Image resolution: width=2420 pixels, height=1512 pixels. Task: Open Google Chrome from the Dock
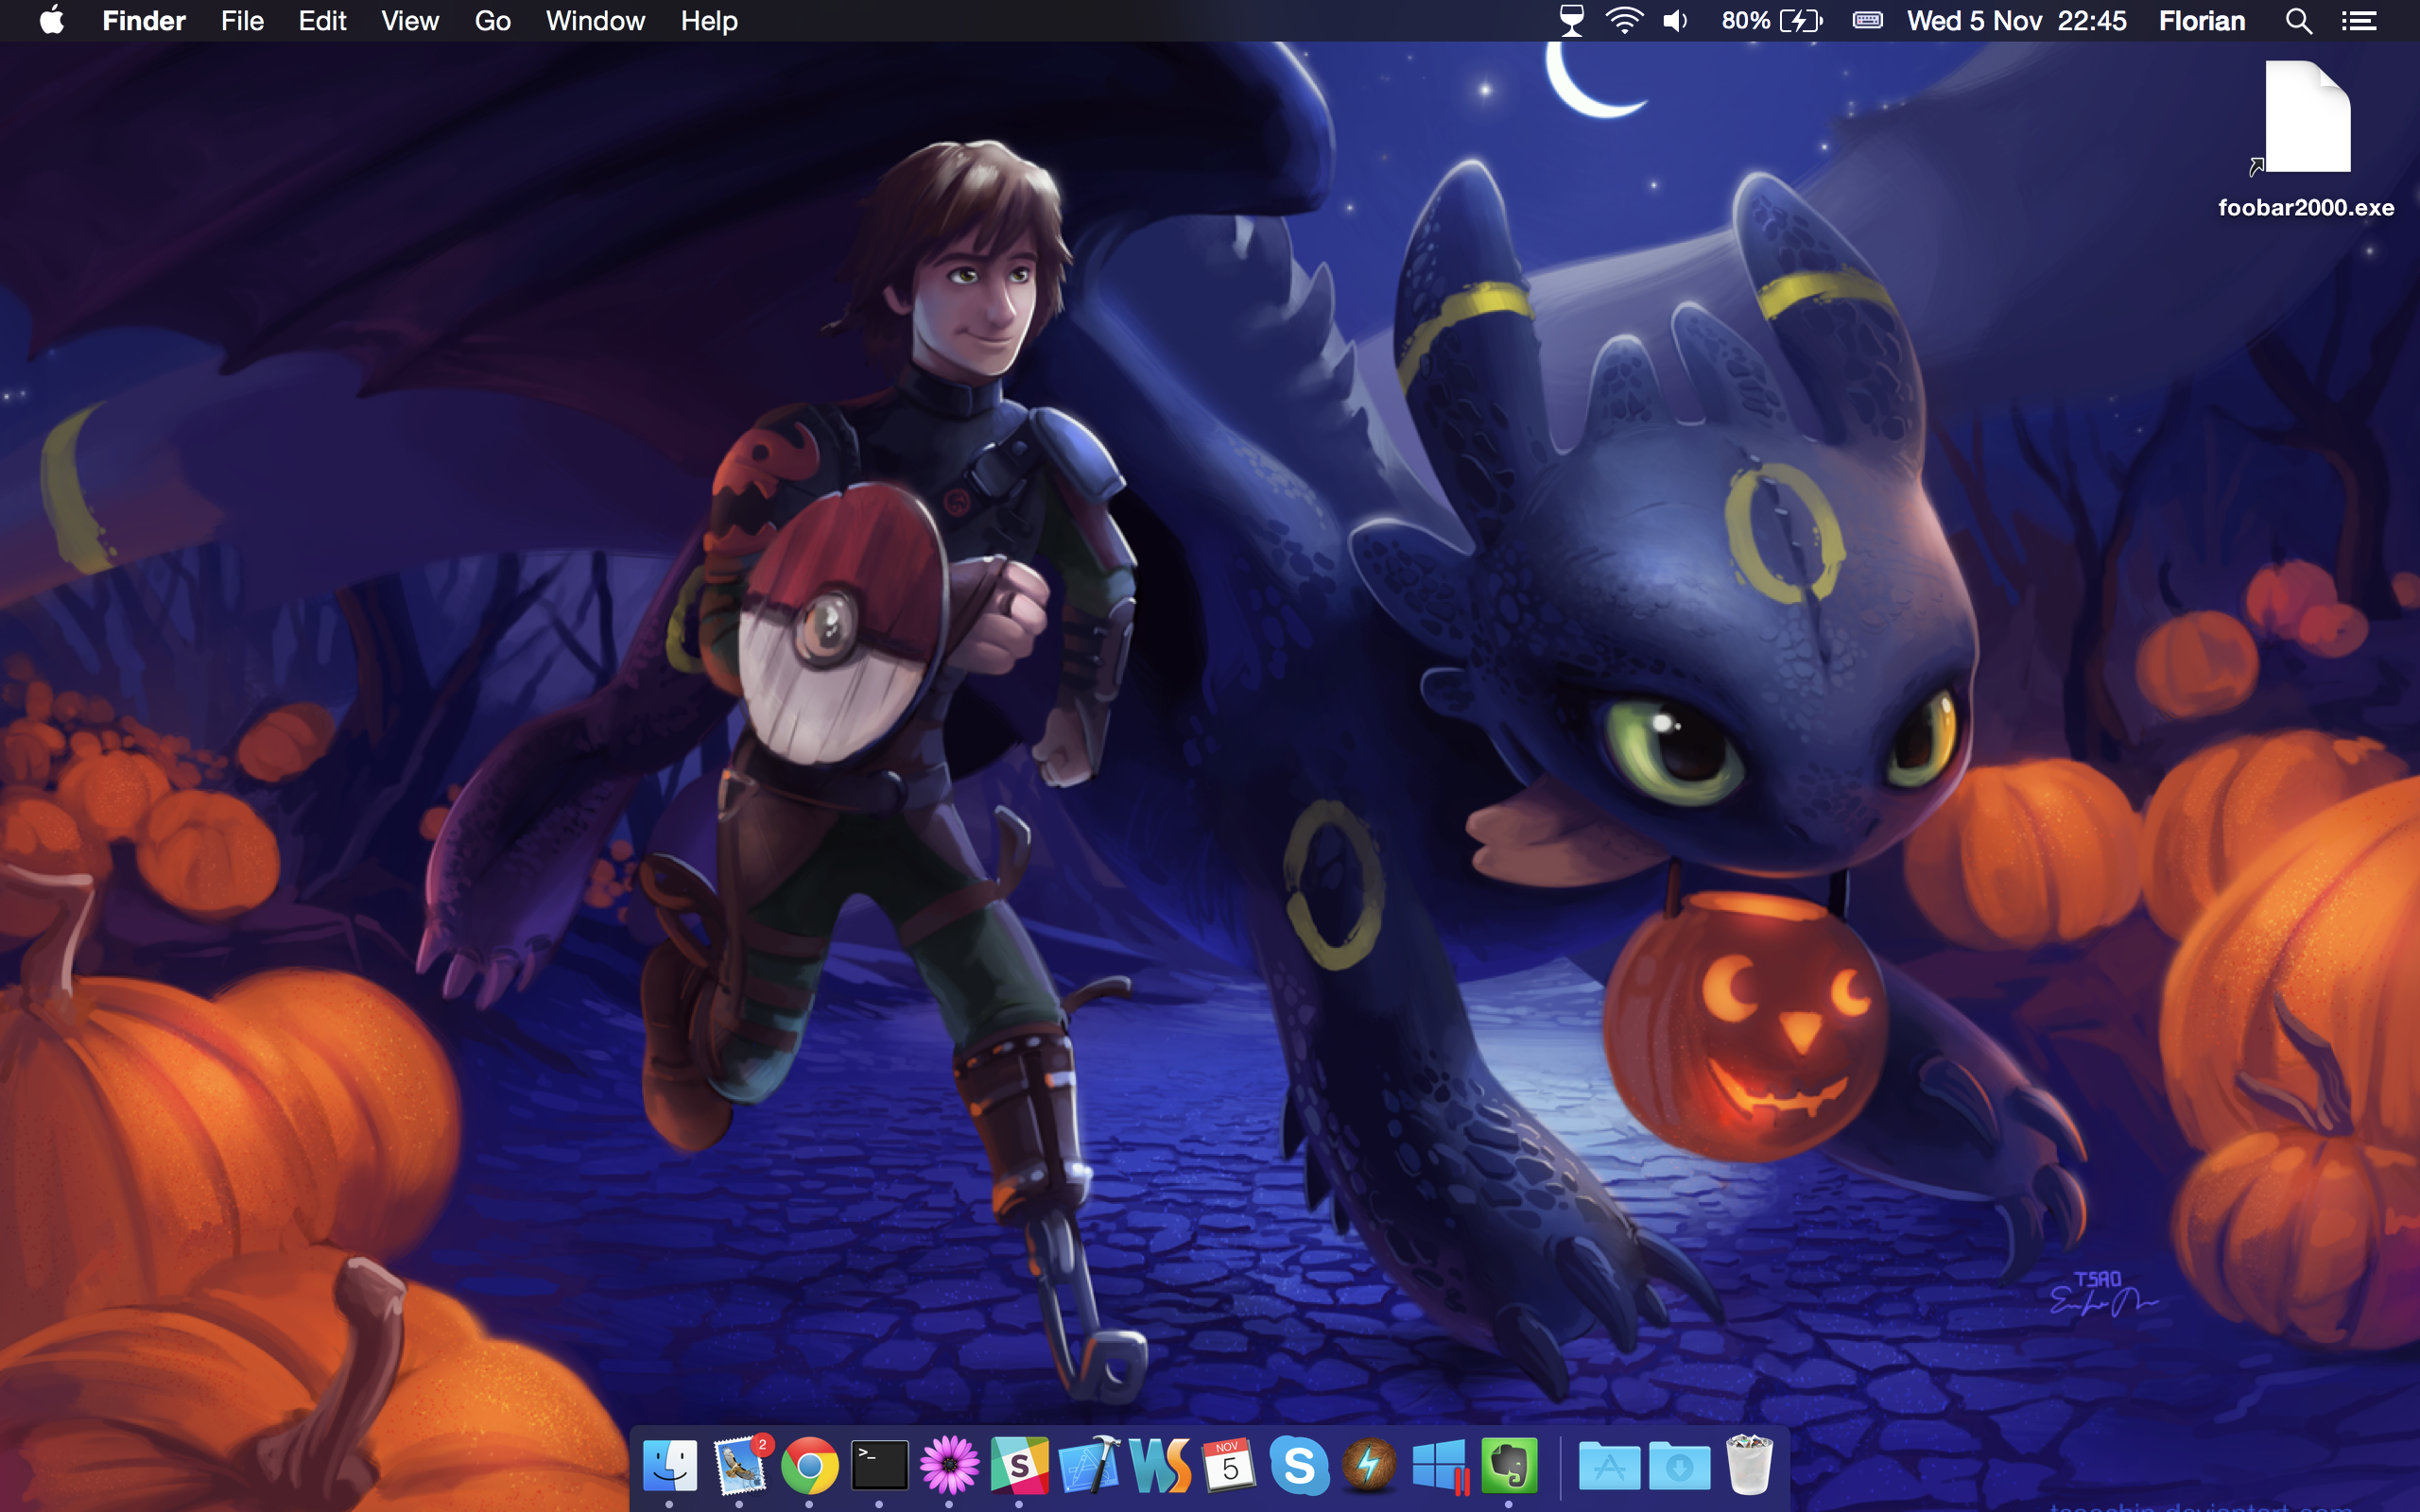pos(809,1466)
